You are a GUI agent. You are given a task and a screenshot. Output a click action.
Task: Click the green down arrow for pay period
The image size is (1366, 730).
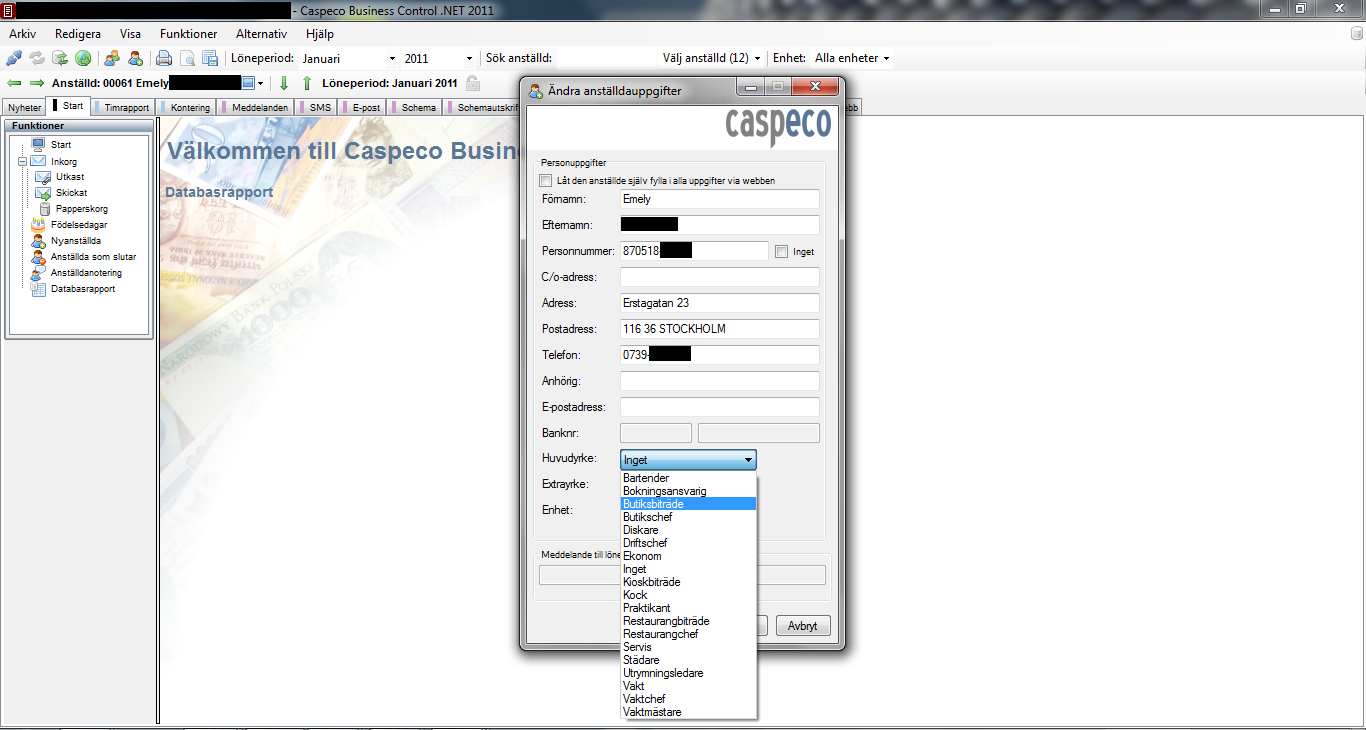click(284, 83)
